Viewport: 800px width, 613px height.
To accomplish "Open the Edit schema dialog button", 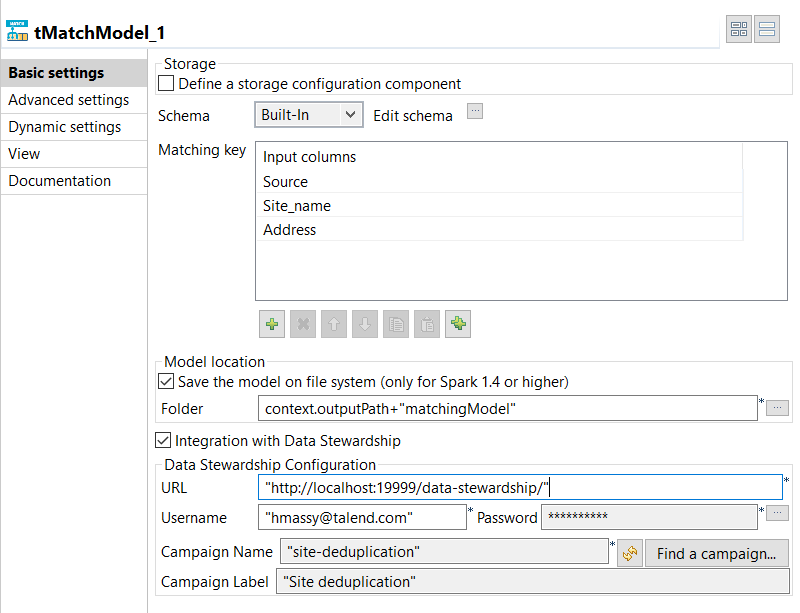I will point(475,111).
